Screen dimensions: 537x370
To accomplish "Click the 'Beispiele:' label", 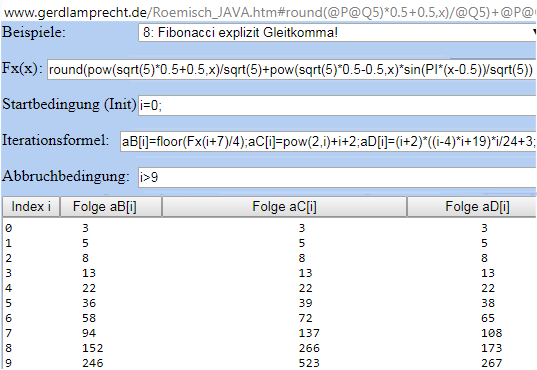I will coord(34,33).
